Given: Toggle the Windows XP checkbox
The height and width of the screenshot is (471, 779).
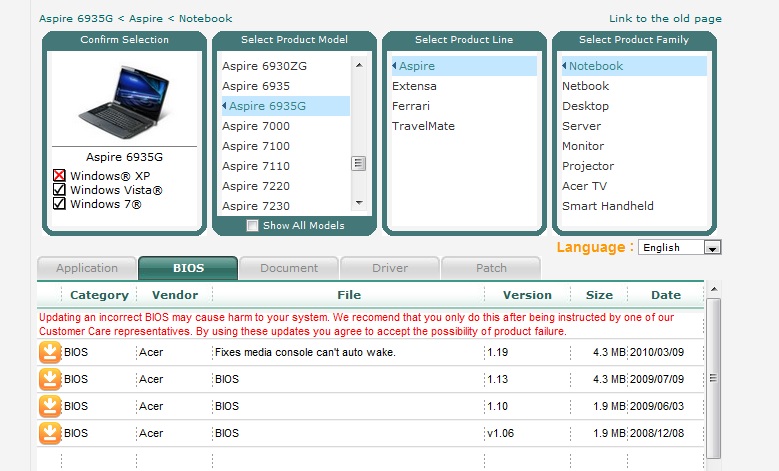Looking at the screenshot, I should (59, 175).
